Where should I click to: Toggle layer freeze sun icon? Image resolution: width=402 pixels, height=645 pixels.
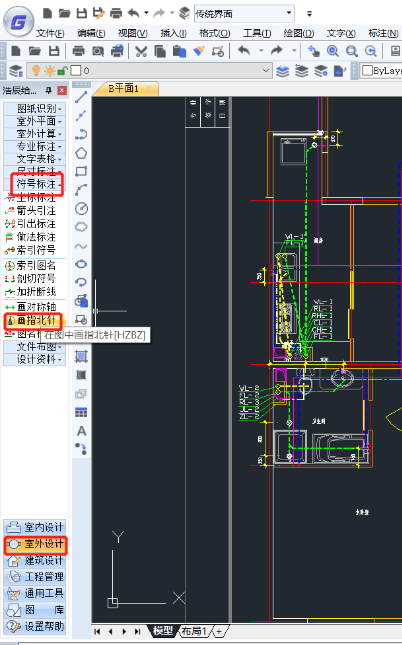click(x=50, y=71)
